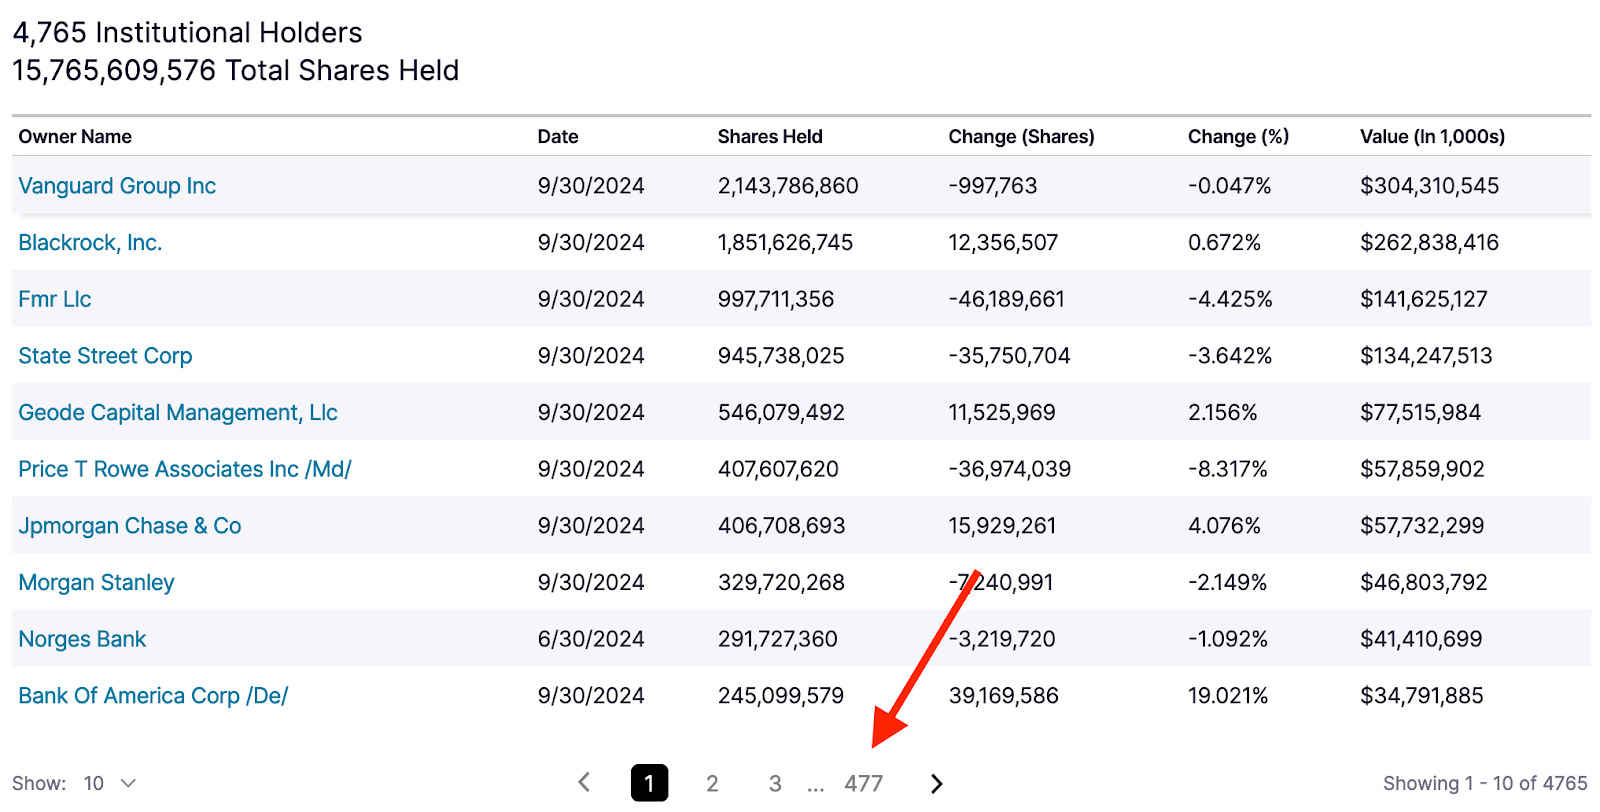Select page 1 in pagination
Image resolution: width=1600 pixels, height=812 pixels.
click(649, 783)
